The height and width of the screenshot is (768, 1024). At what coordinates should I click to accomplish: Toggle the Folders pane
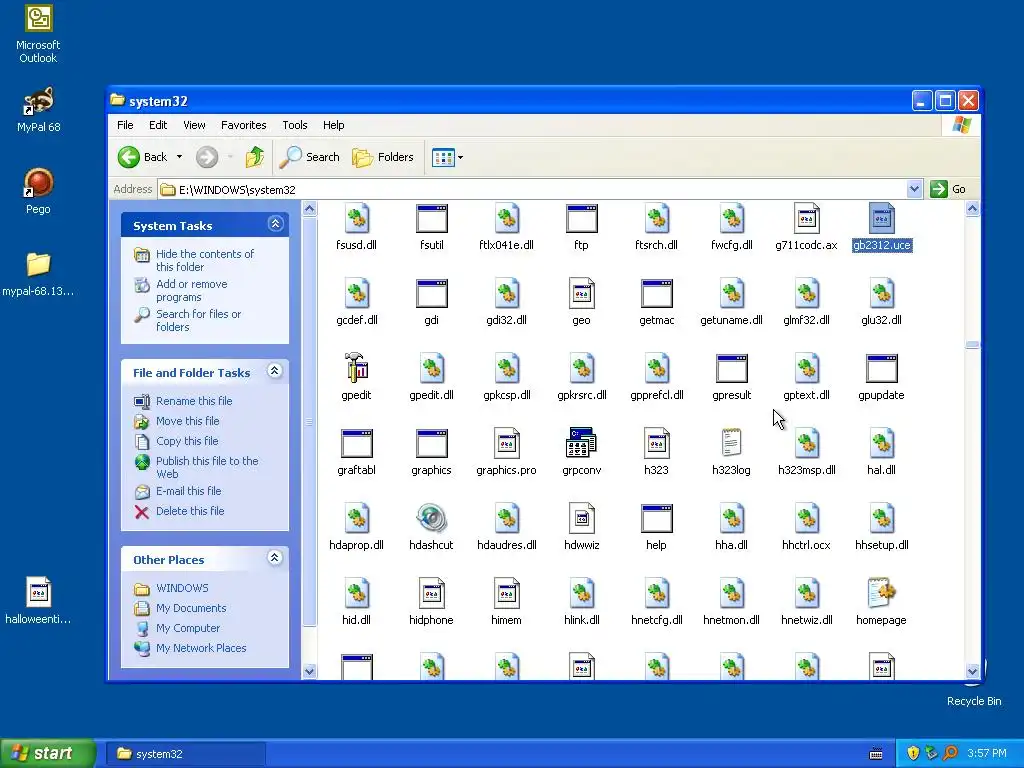click(383, 157)
